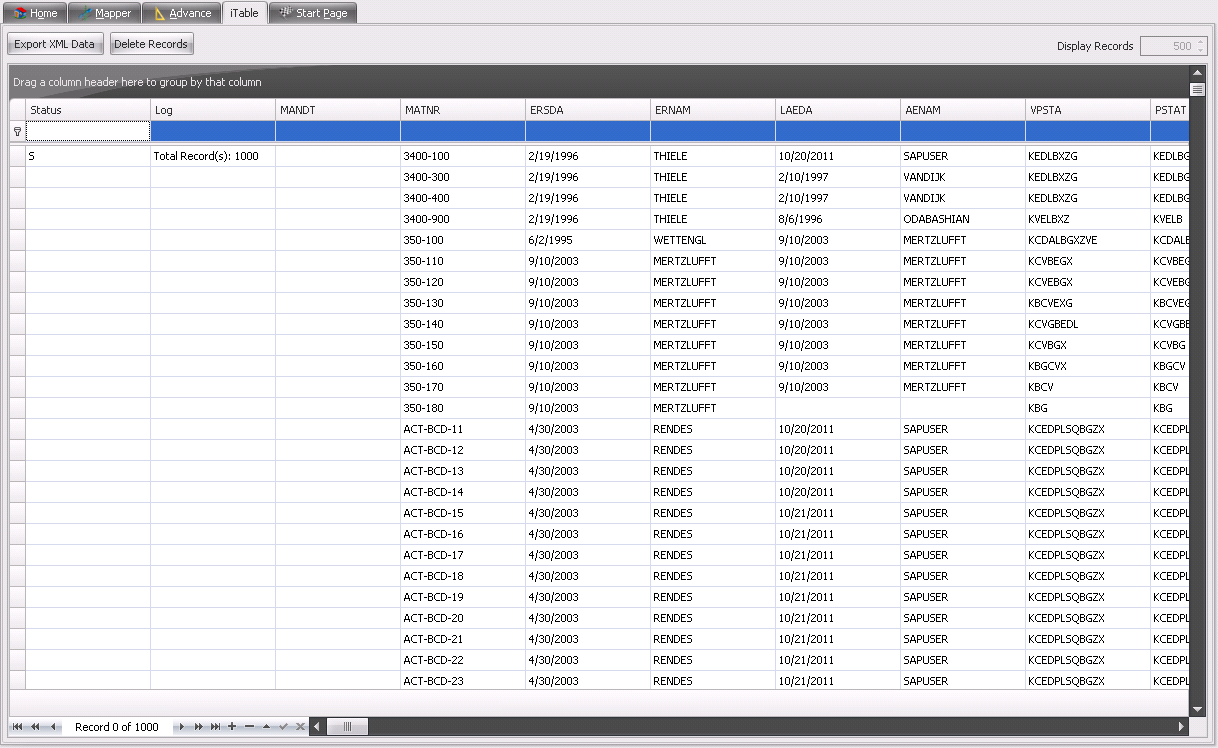Select MATNR cell '3400-900'
This screenshot has height=748, width=1218.
(463, 219)
